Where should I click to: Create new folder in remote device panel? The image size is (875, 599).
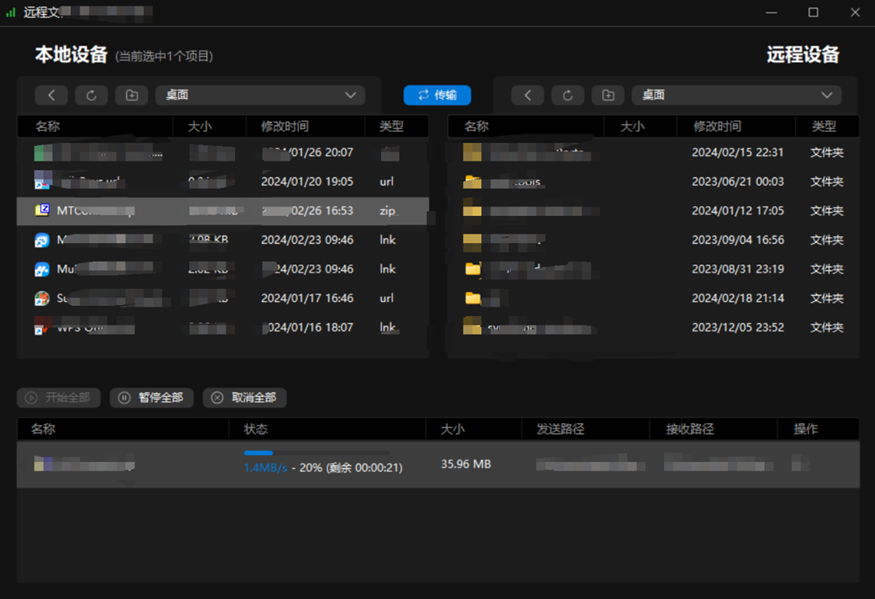[608, 95]
